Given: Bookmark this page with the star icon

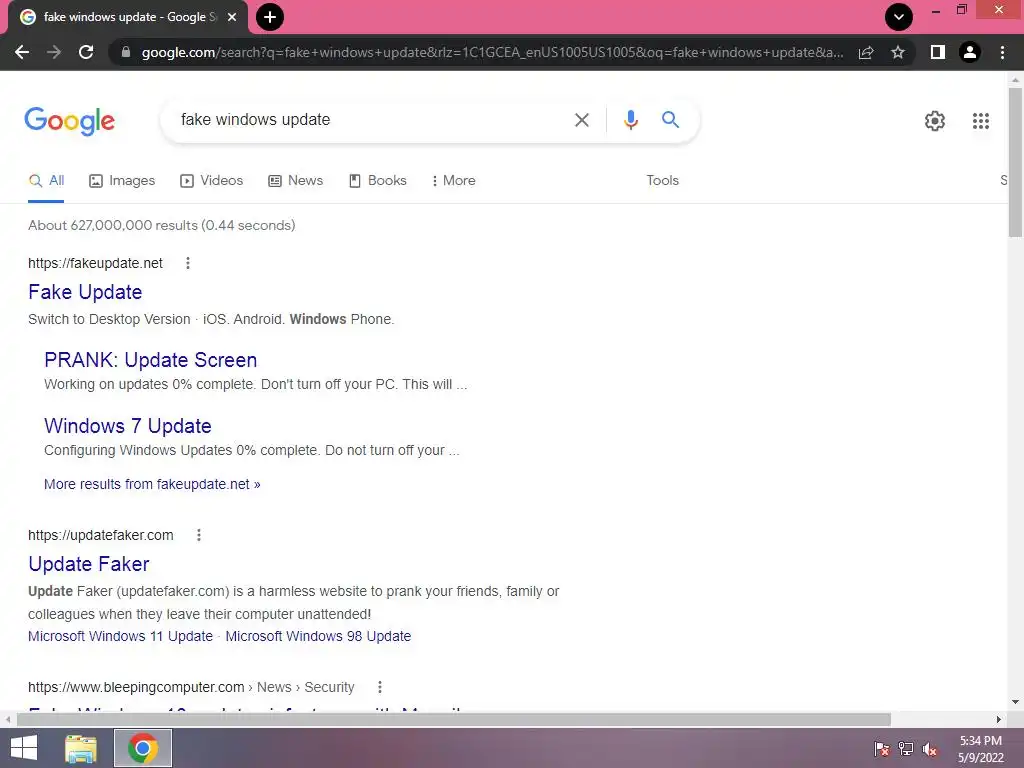Looking at the screenshot, I should [898, 52].
